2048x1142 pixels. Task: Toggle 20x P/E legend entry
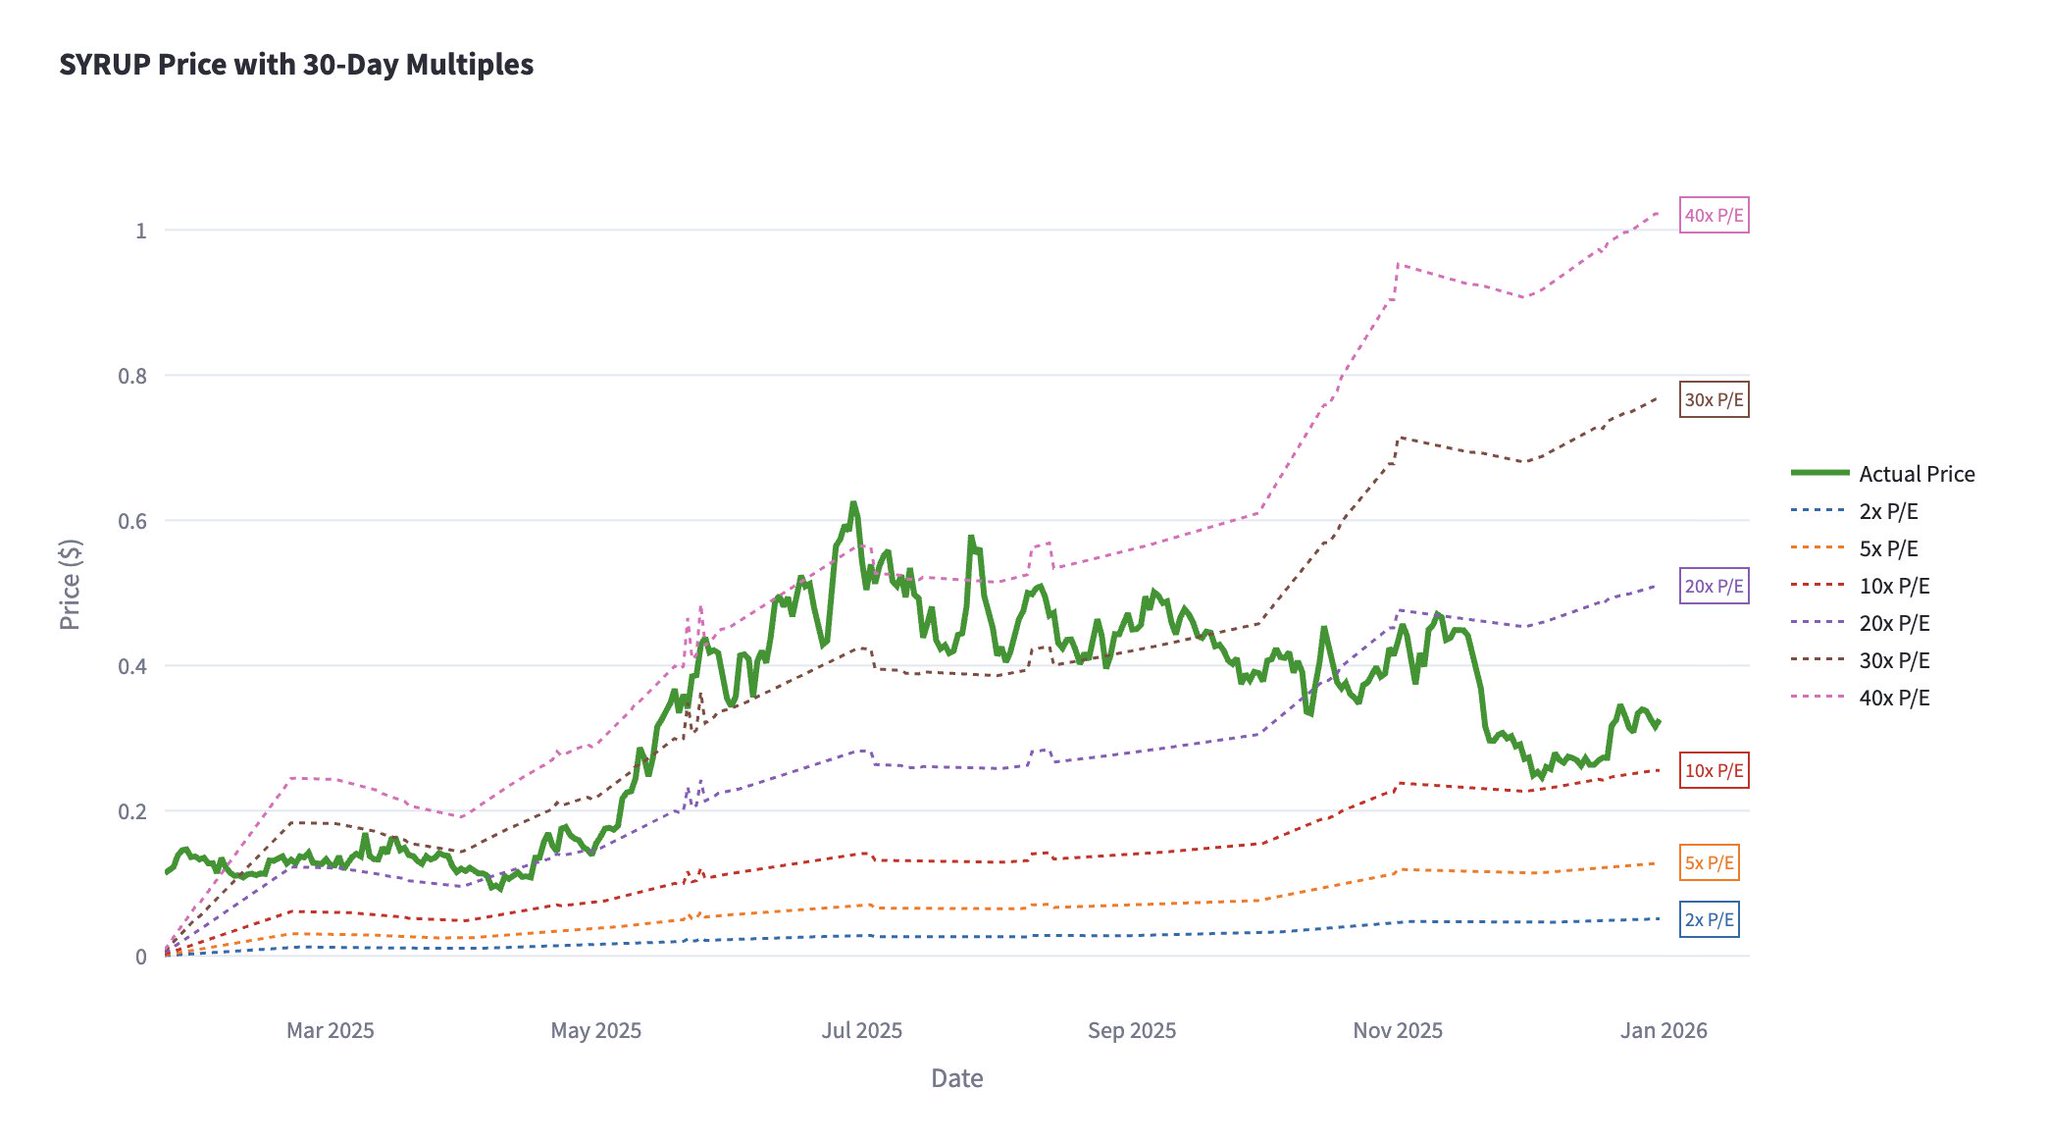1893,623
